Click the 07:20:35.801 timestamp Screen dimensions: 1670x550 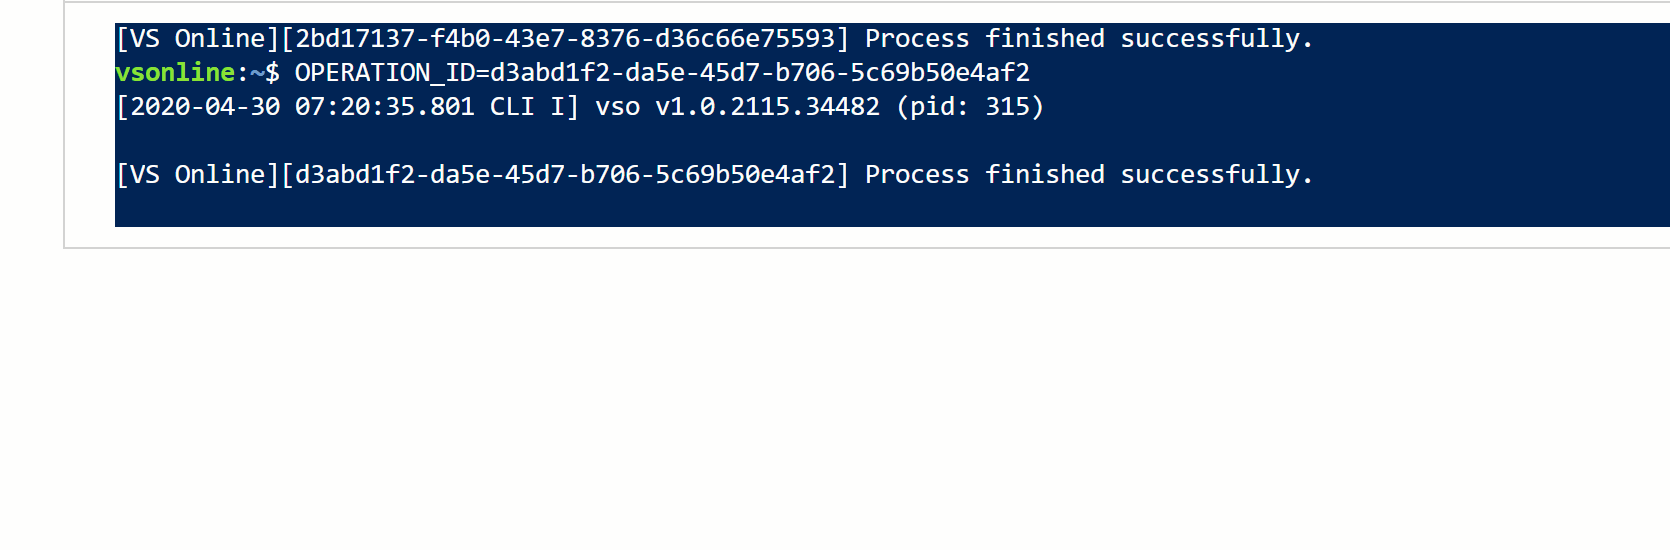pos(384,107)
